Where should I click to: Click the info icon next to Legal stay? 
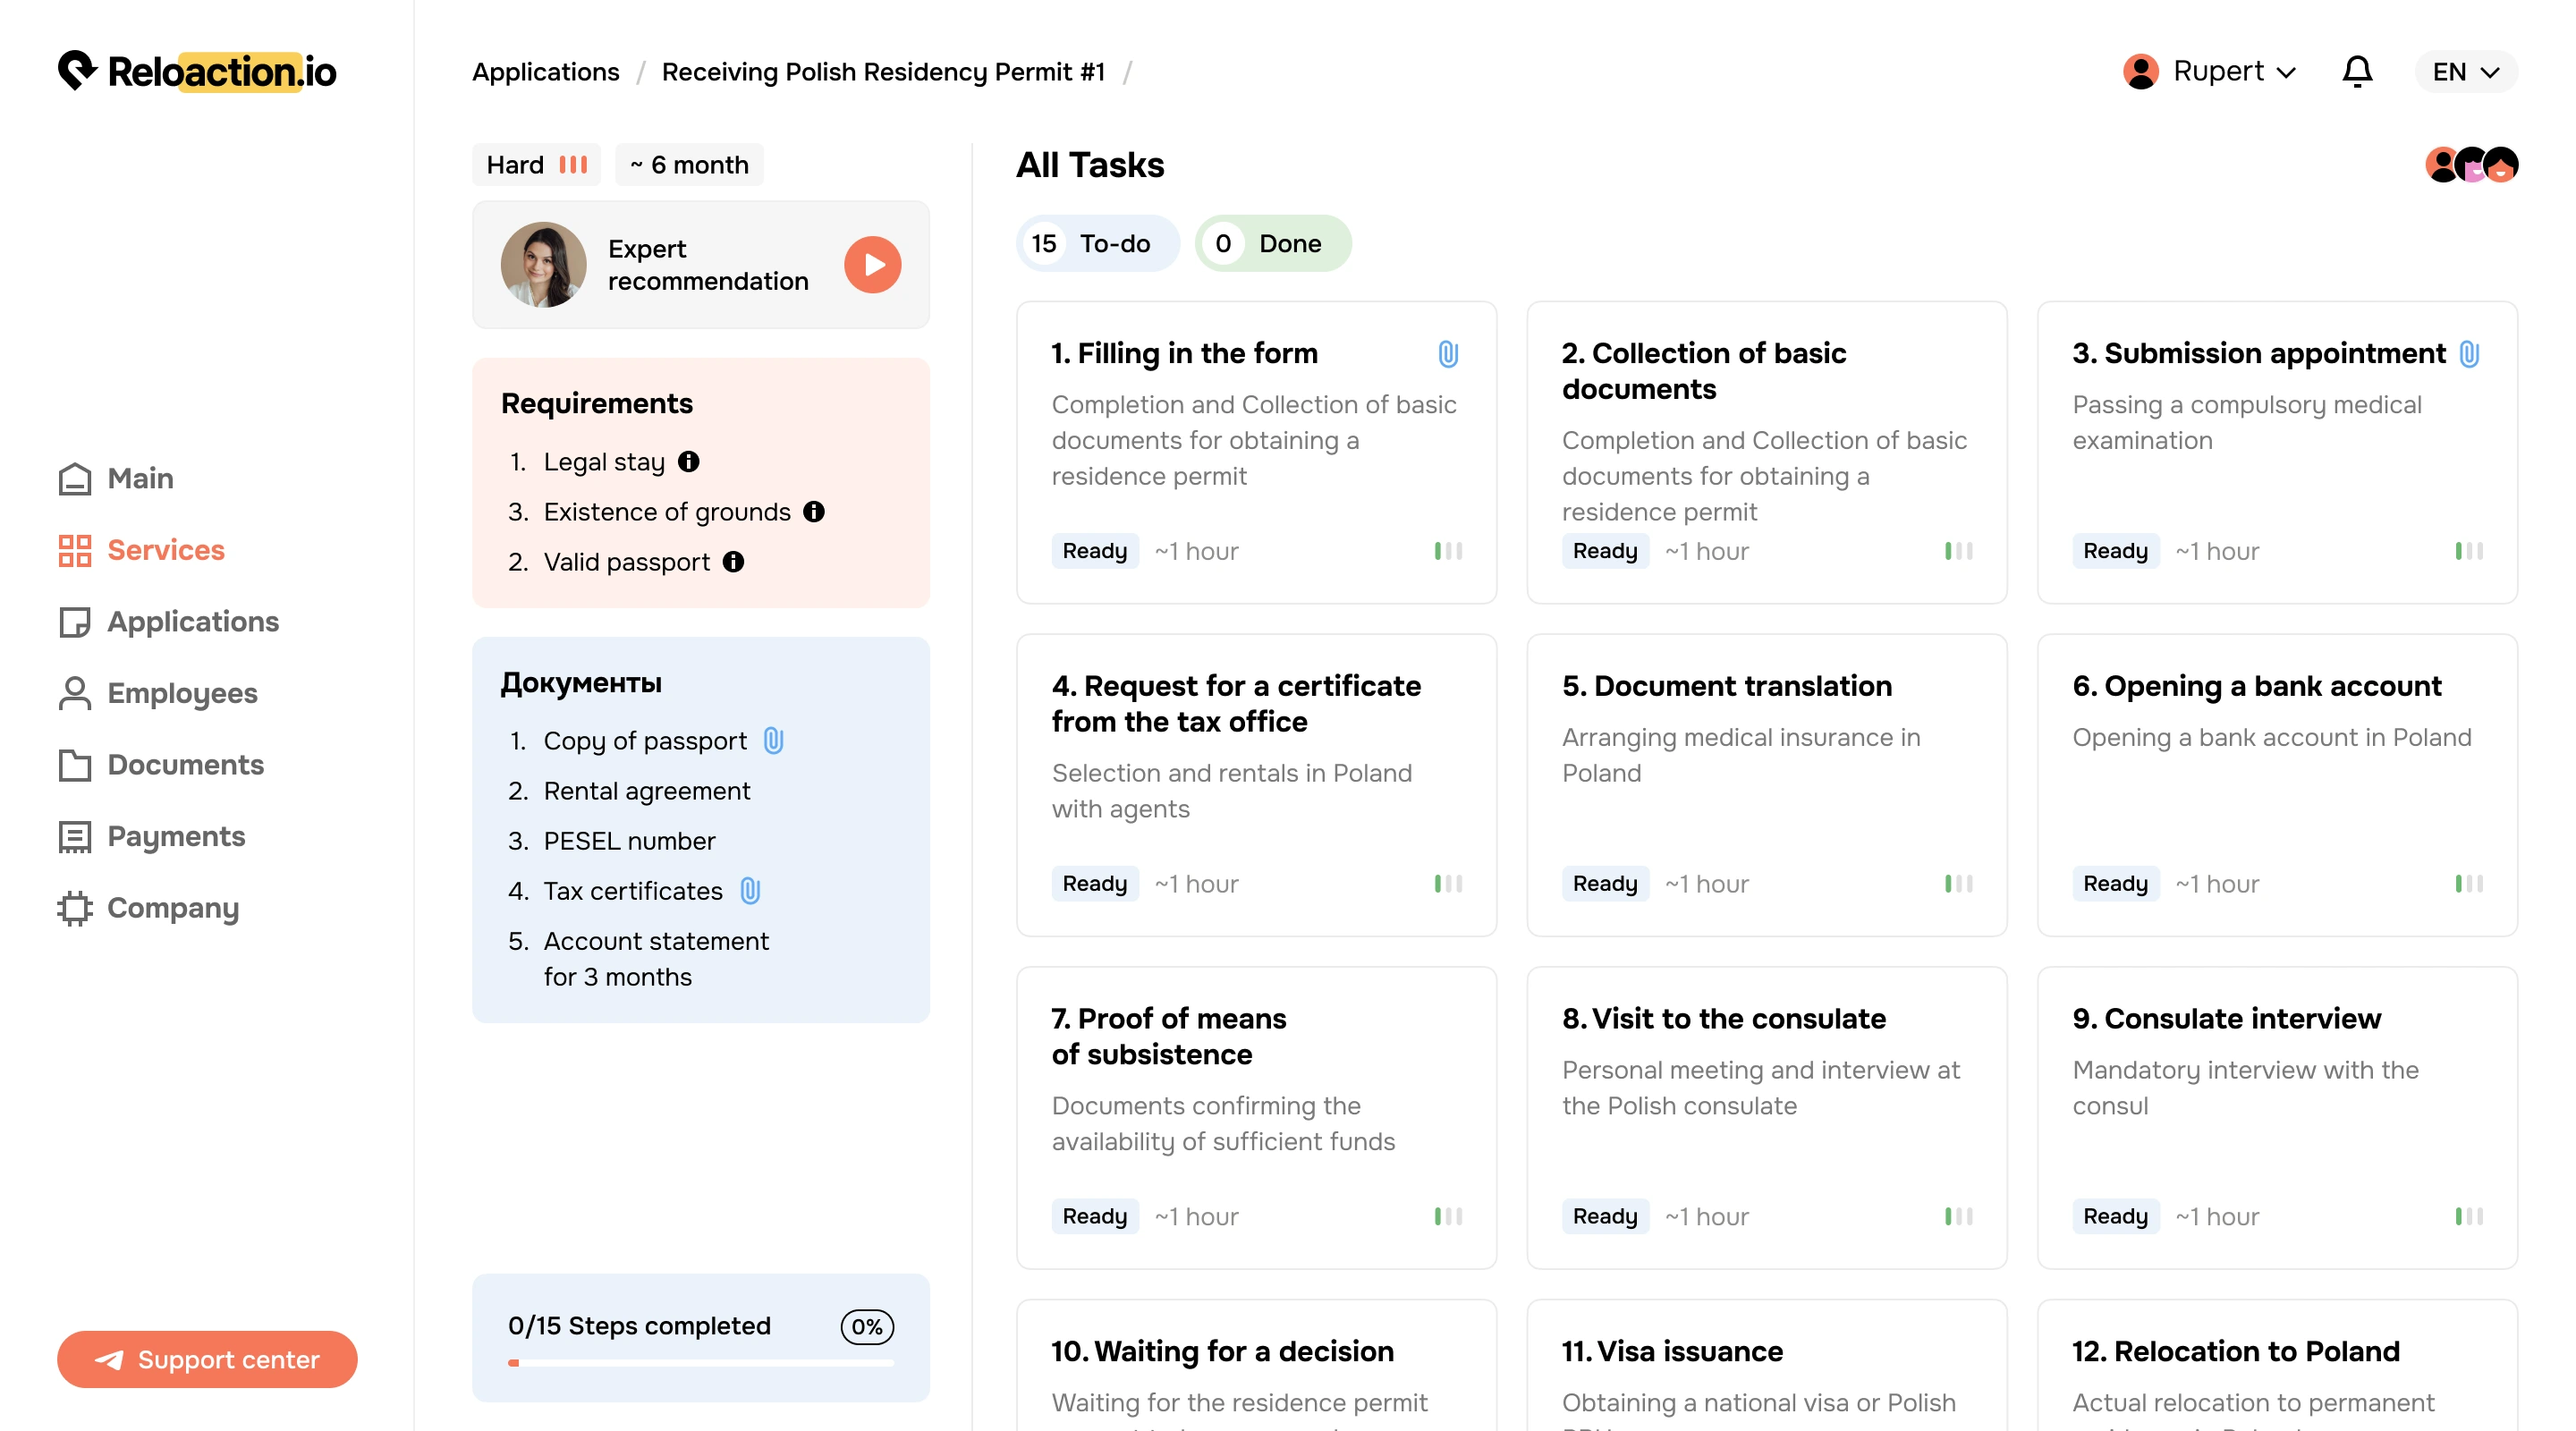point(689,461)
